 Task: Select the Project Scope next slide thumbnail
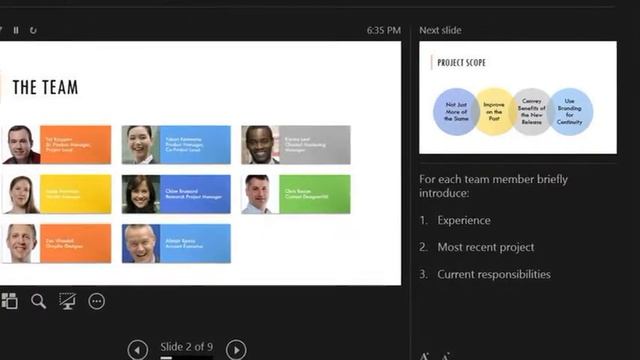[x=518, y=97]
